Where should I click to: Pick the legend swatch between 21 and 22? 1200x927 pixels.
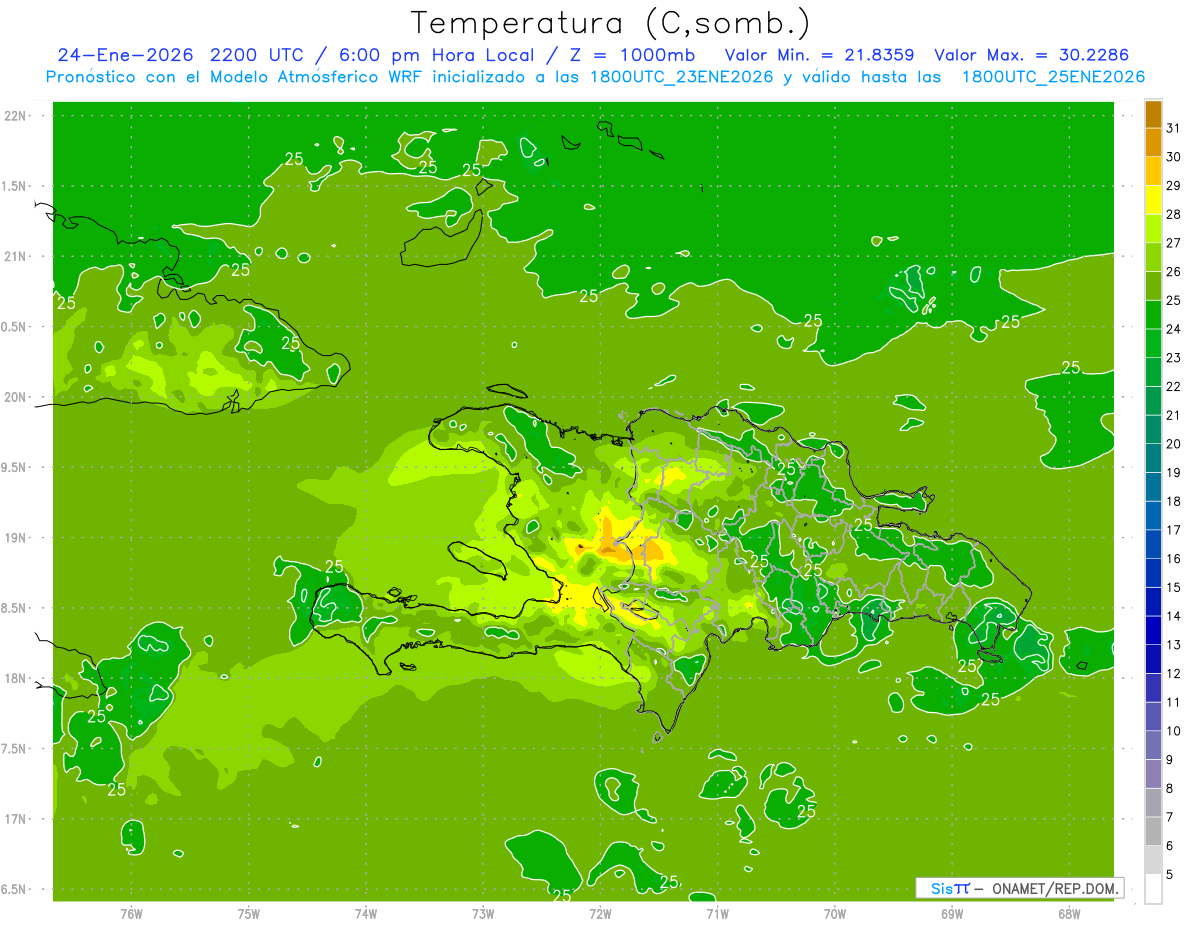point(1153,400)
